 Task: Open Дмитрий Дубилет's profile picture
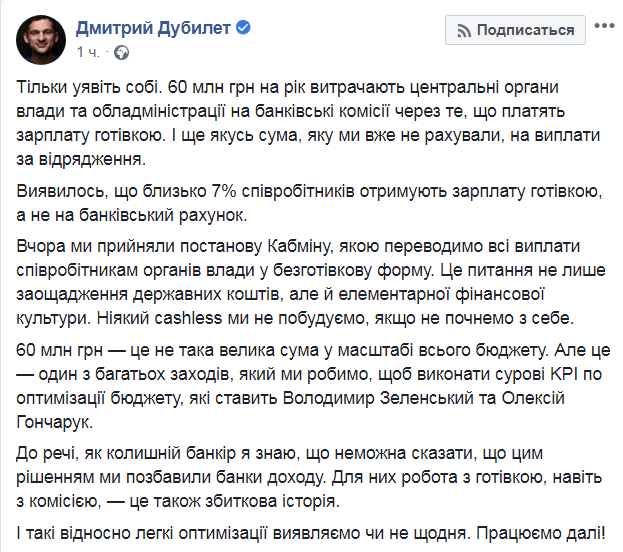pos(40,38)
